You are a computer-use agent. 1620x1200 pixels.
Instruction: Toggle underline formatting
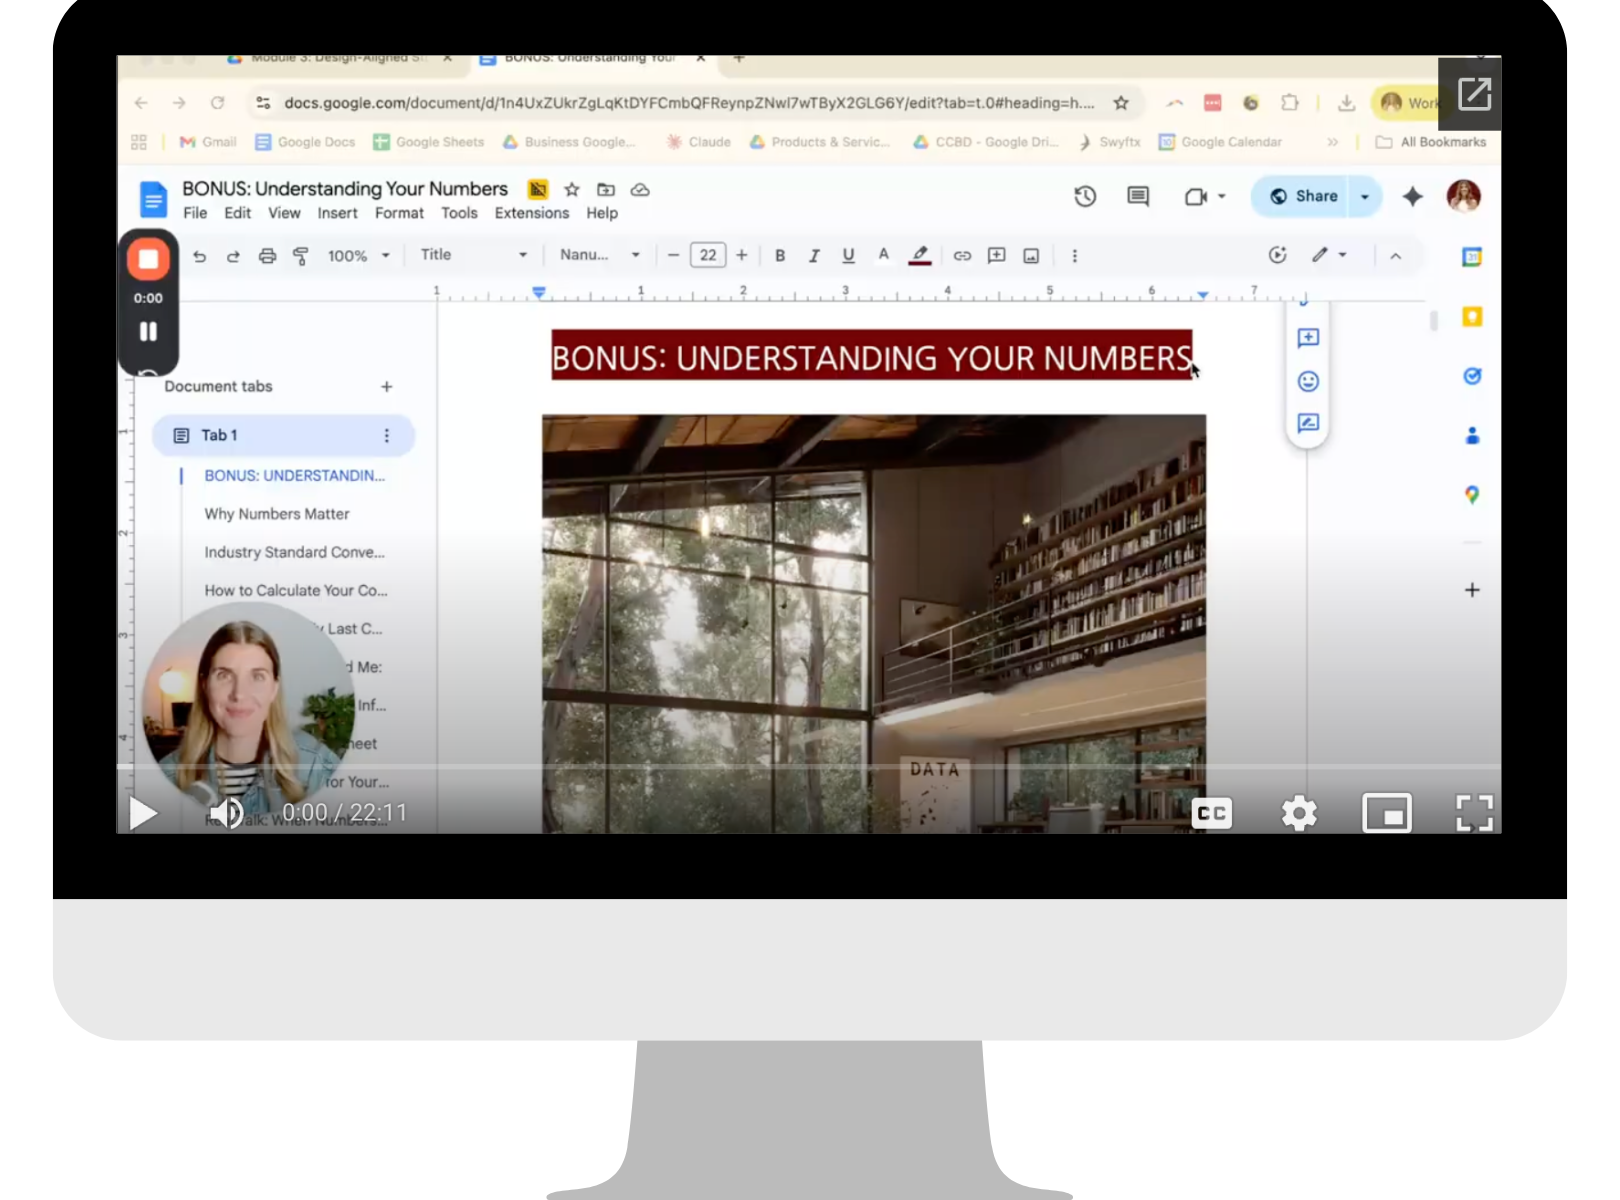pos(848,256)
